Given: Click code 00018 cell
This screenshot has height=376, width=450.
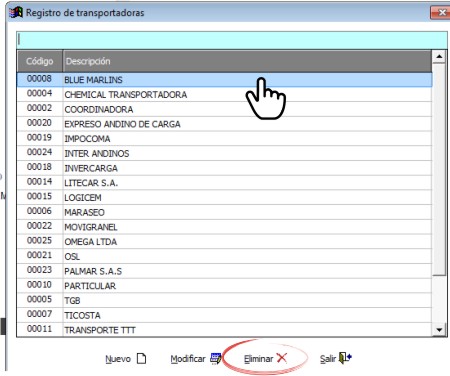Looking at the screenshot, I should [39, 167].
